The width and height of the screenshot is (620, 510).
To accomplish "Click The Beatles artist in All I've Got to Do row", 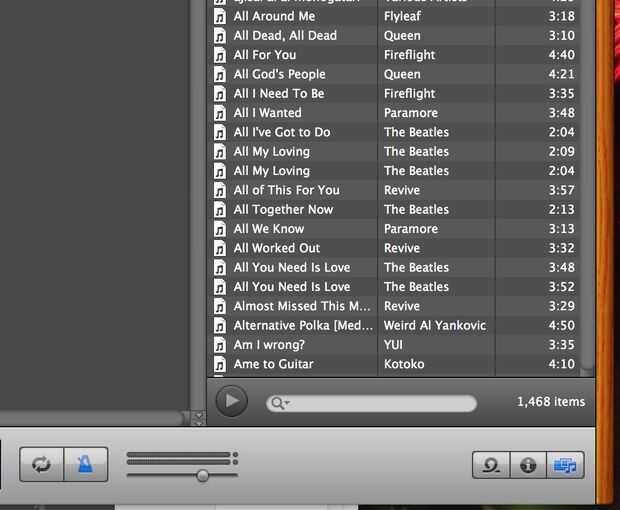I will coord(416,132).
